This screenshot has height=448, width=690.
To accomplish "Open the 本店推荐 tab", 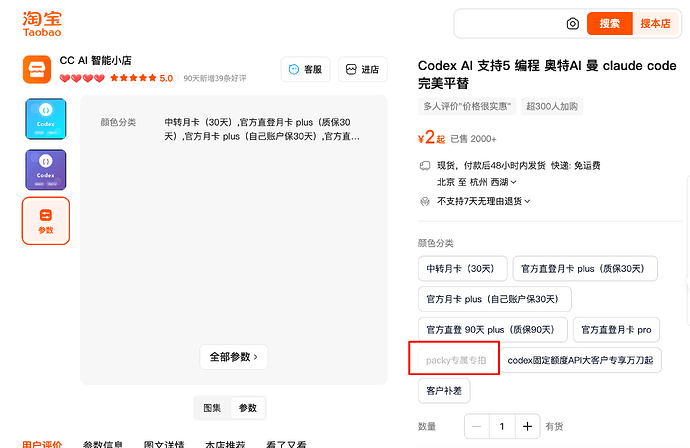I will [x=225, y=444].
